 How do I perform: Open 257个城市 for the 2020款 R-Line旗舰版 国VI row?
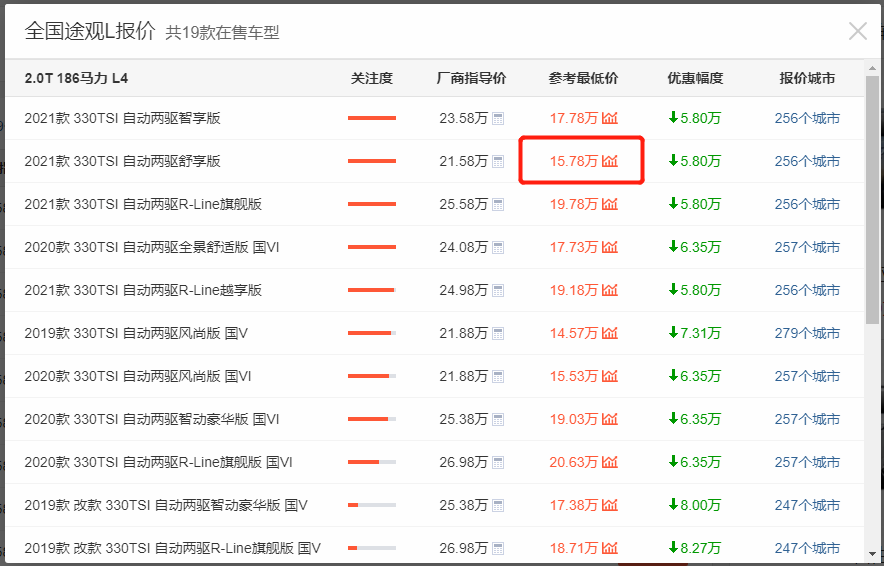coord(807,462)
